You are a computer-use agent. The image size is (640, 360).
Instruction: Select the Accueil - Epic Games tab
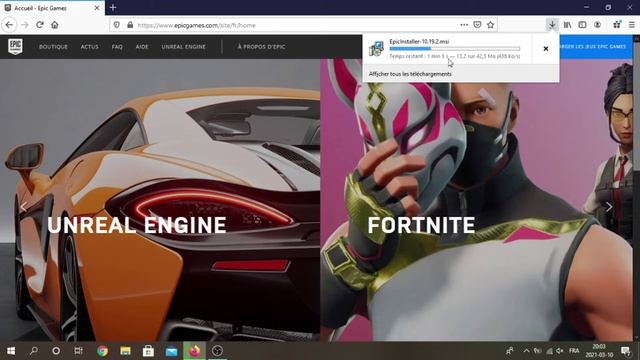click(52, 8)
